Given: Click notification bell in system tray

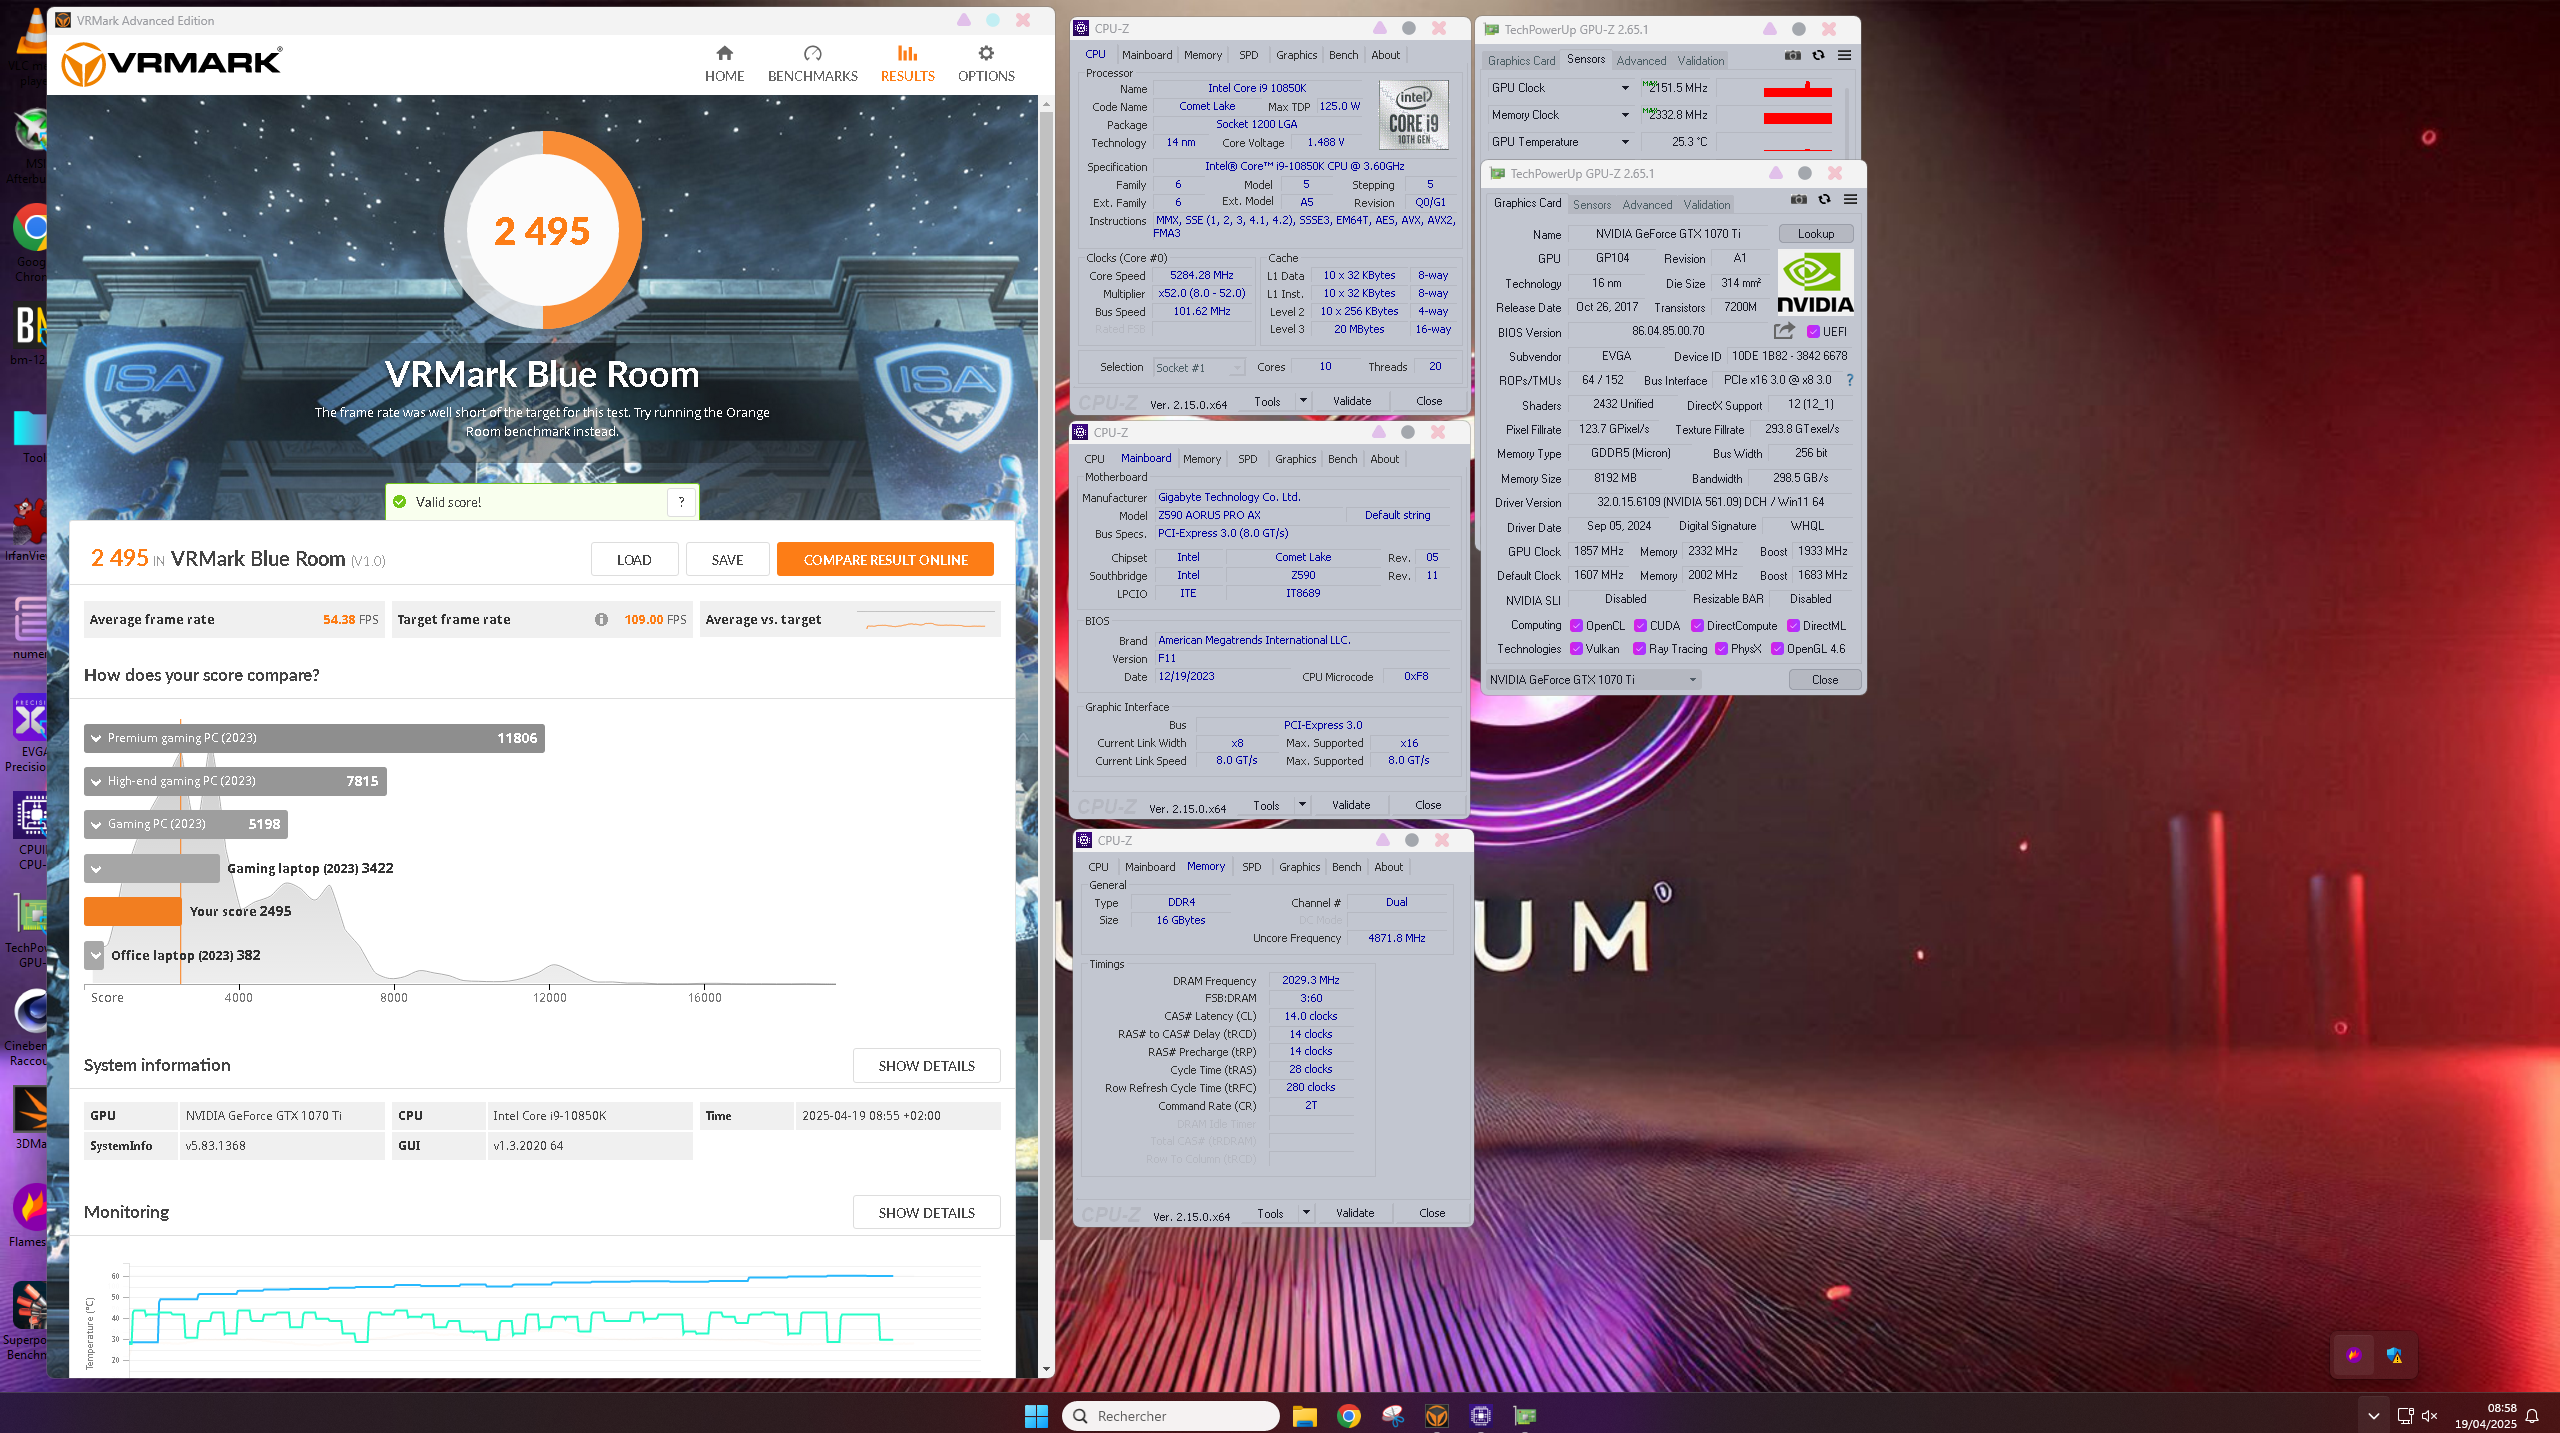Looking at the screenshot, I should point(2532,1415).
